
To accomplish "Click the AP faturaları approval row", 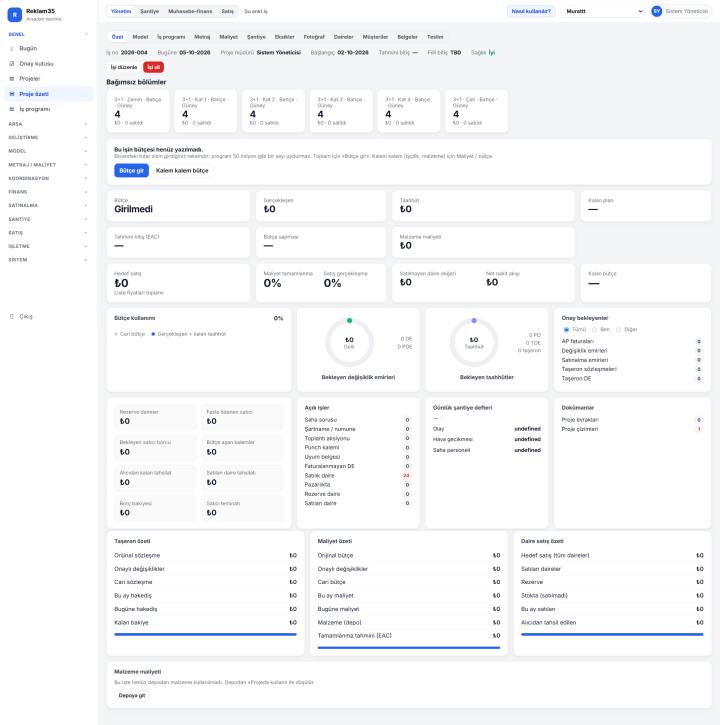I will click(632, 341).
